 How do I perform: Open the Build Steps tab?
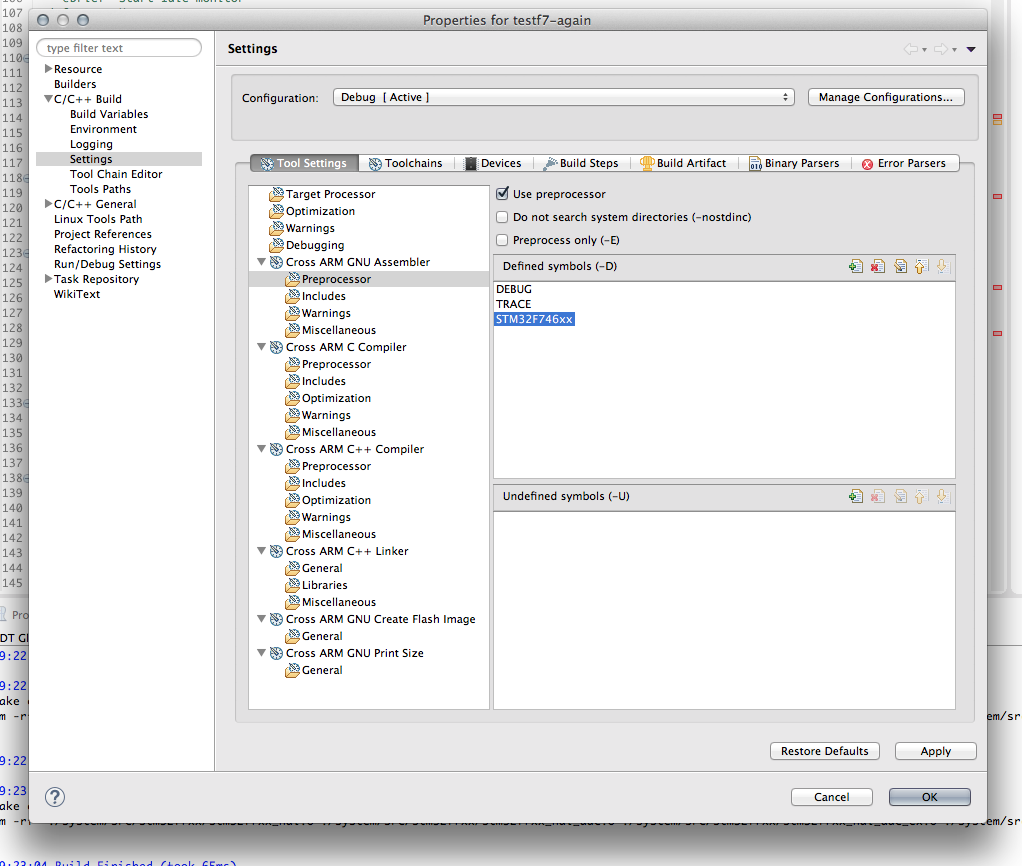581,164
